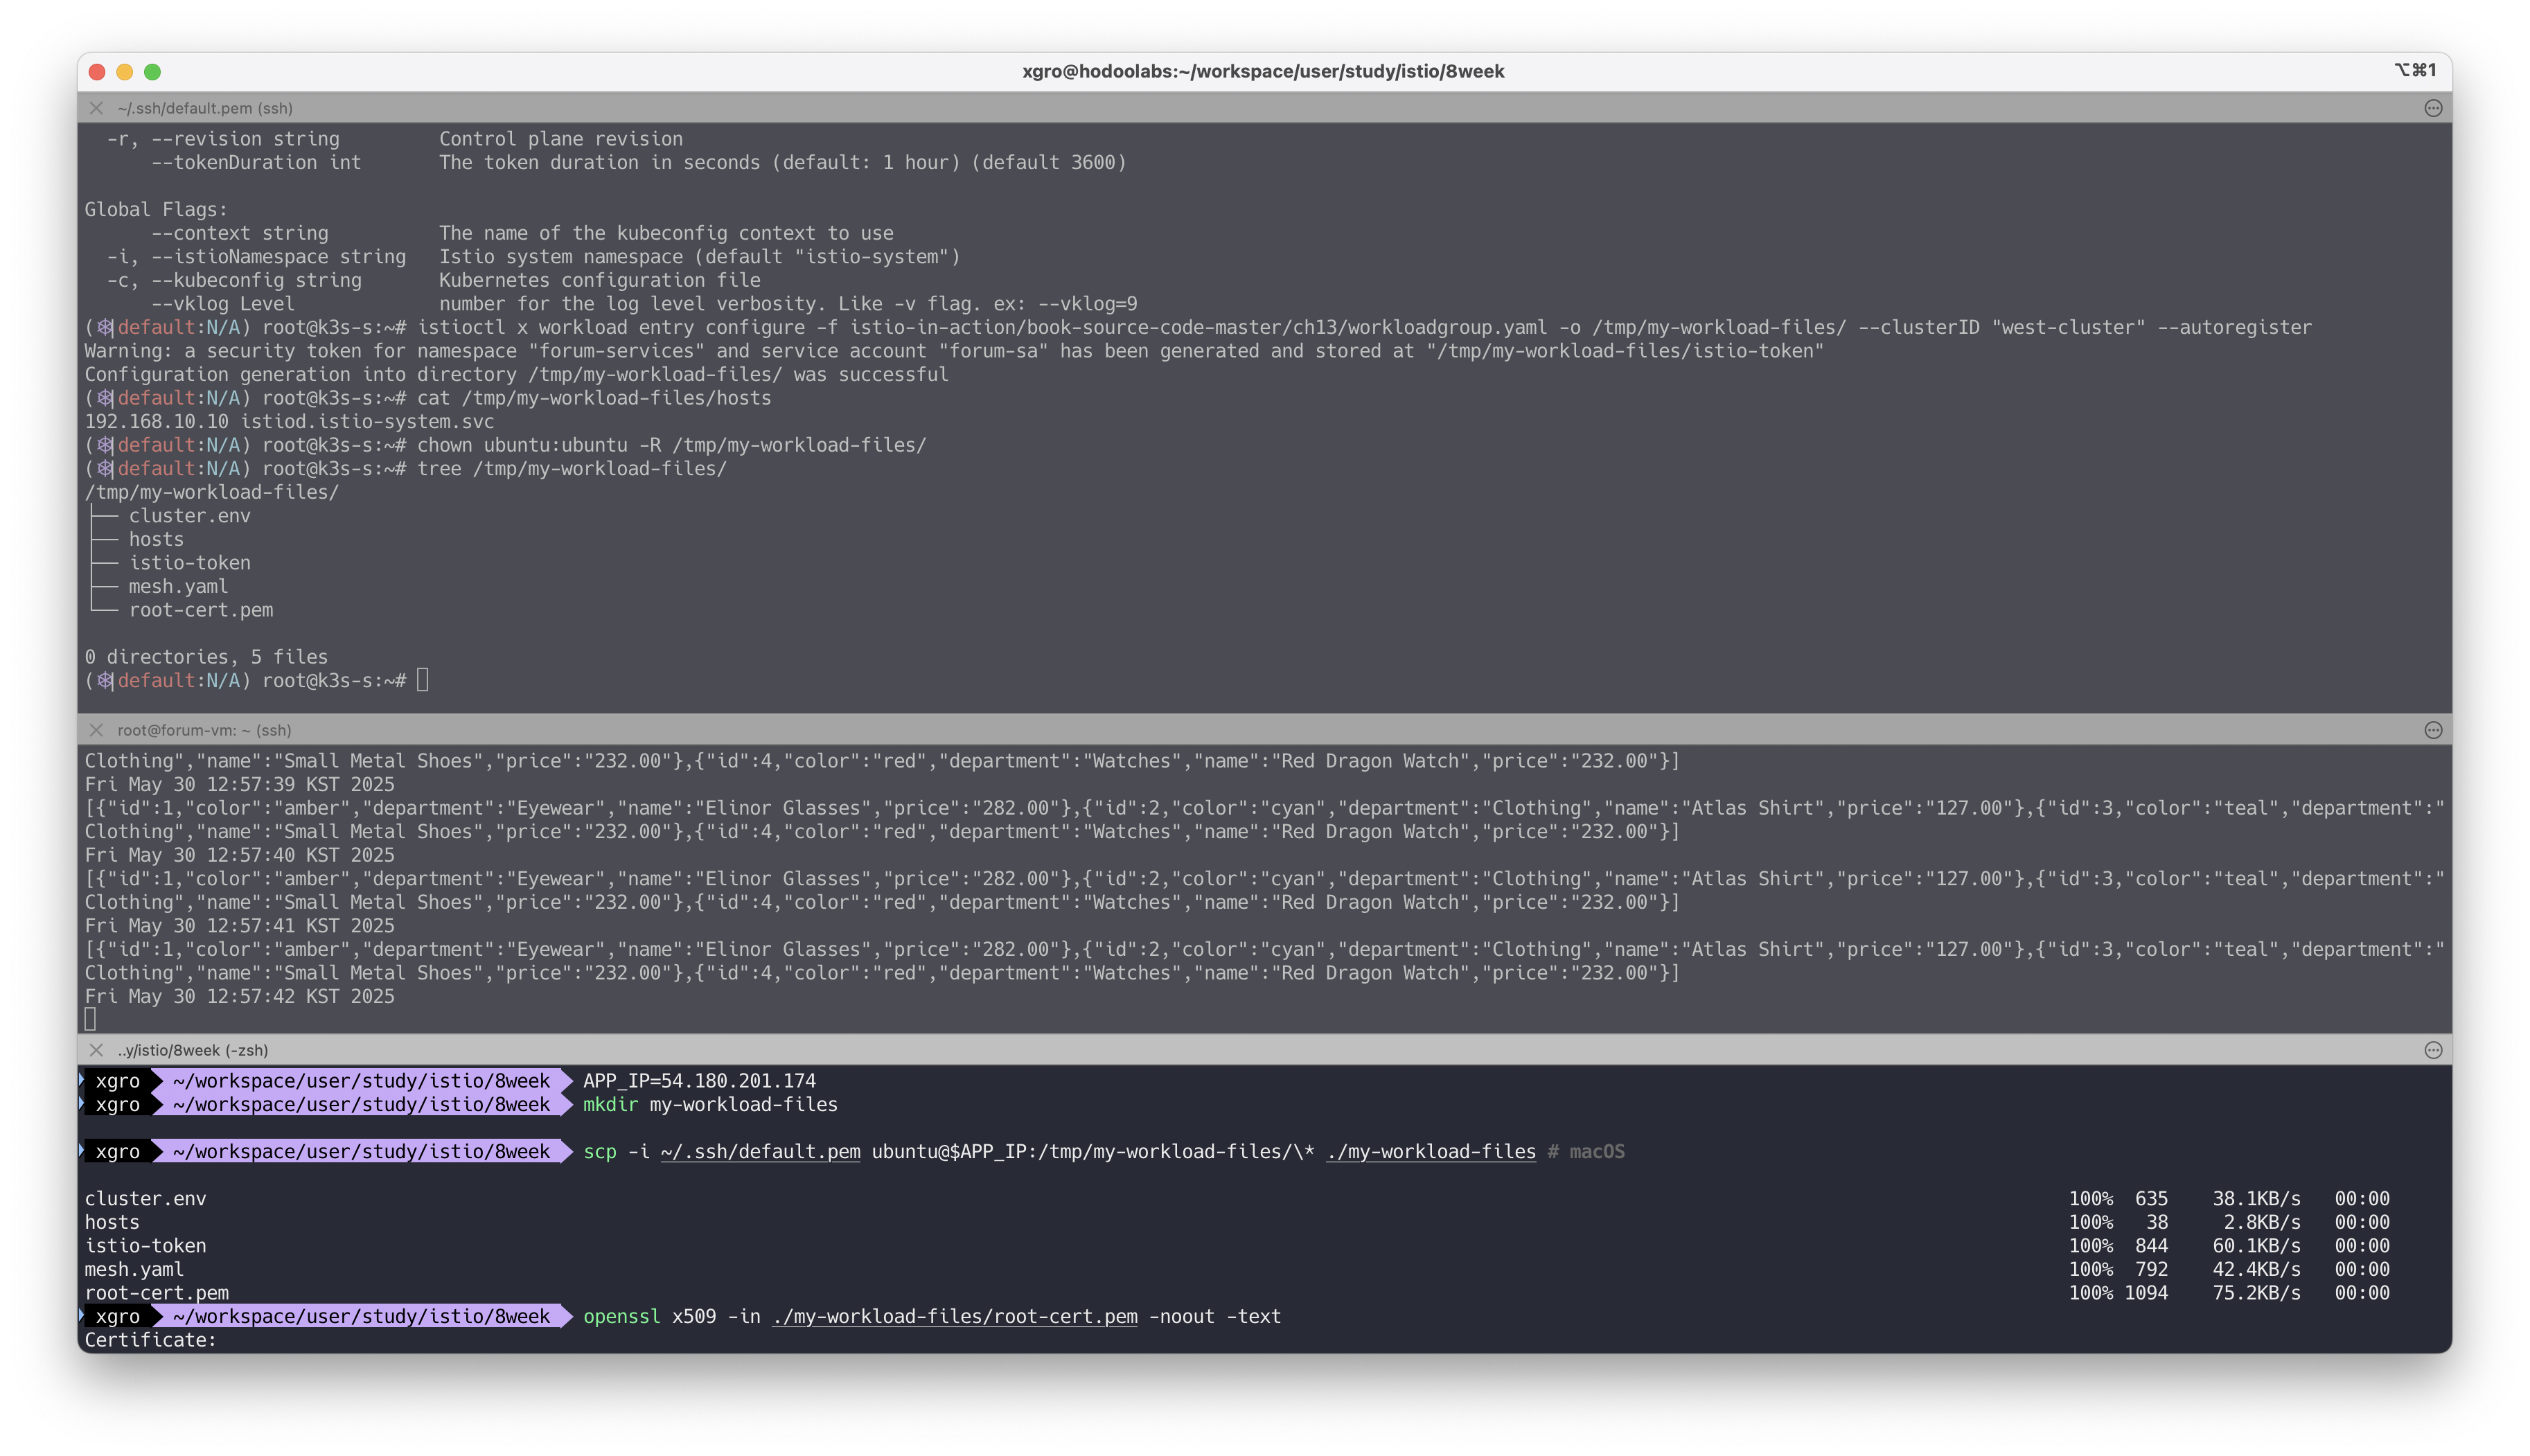Click cluster.env in the tree output

tap(190, 516)
